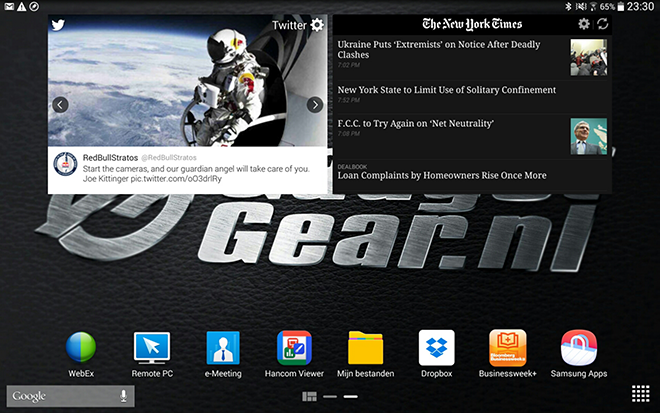Image resolution: width=660 pixels, height=413 pixels.
Task: Tap the @RedBullStratos handle text
Action: (169, 157)
